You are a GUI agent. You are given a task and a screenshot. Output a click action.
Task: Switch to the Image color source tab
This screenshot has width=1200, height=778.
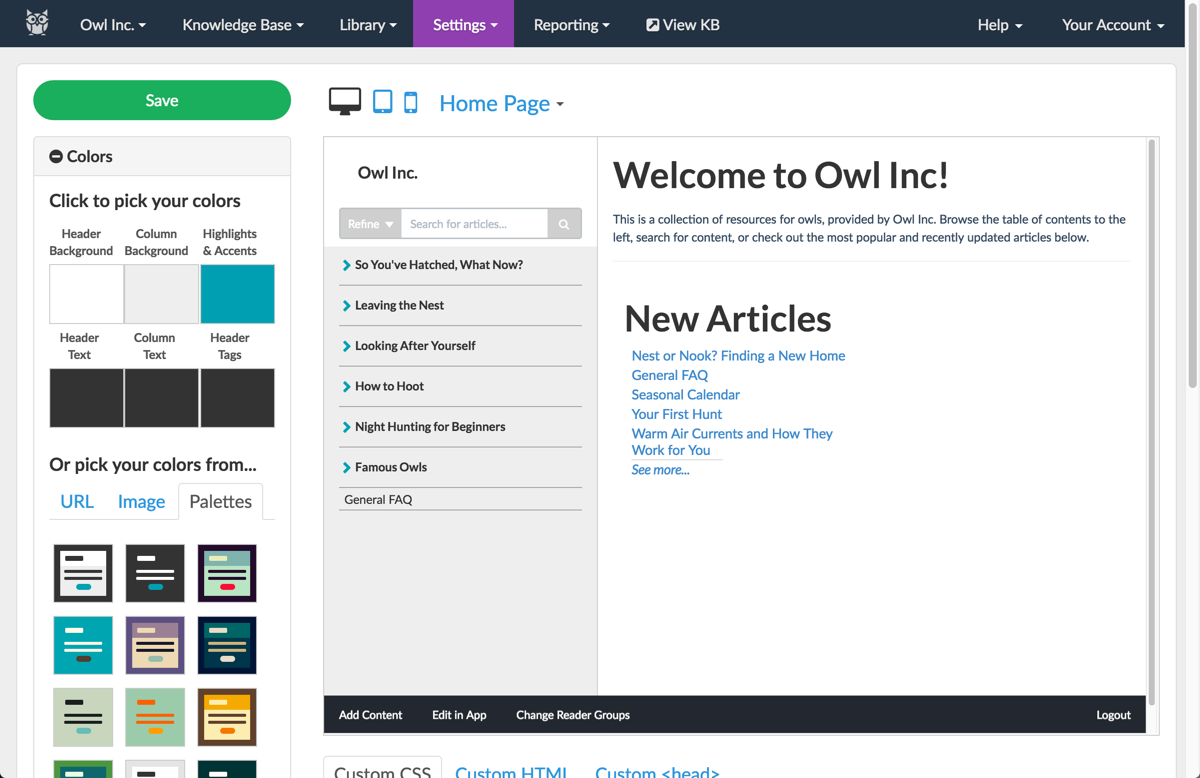(x=141, y=501)
